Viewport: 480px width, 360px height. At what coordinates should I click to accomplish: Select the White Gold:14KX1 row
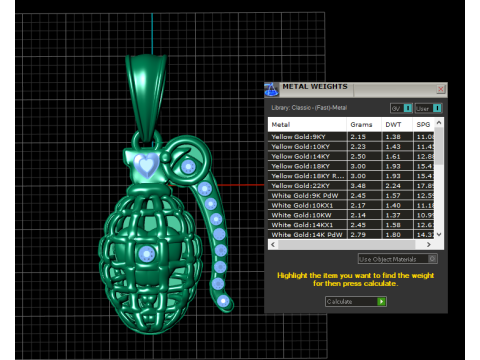coord(351,225)
